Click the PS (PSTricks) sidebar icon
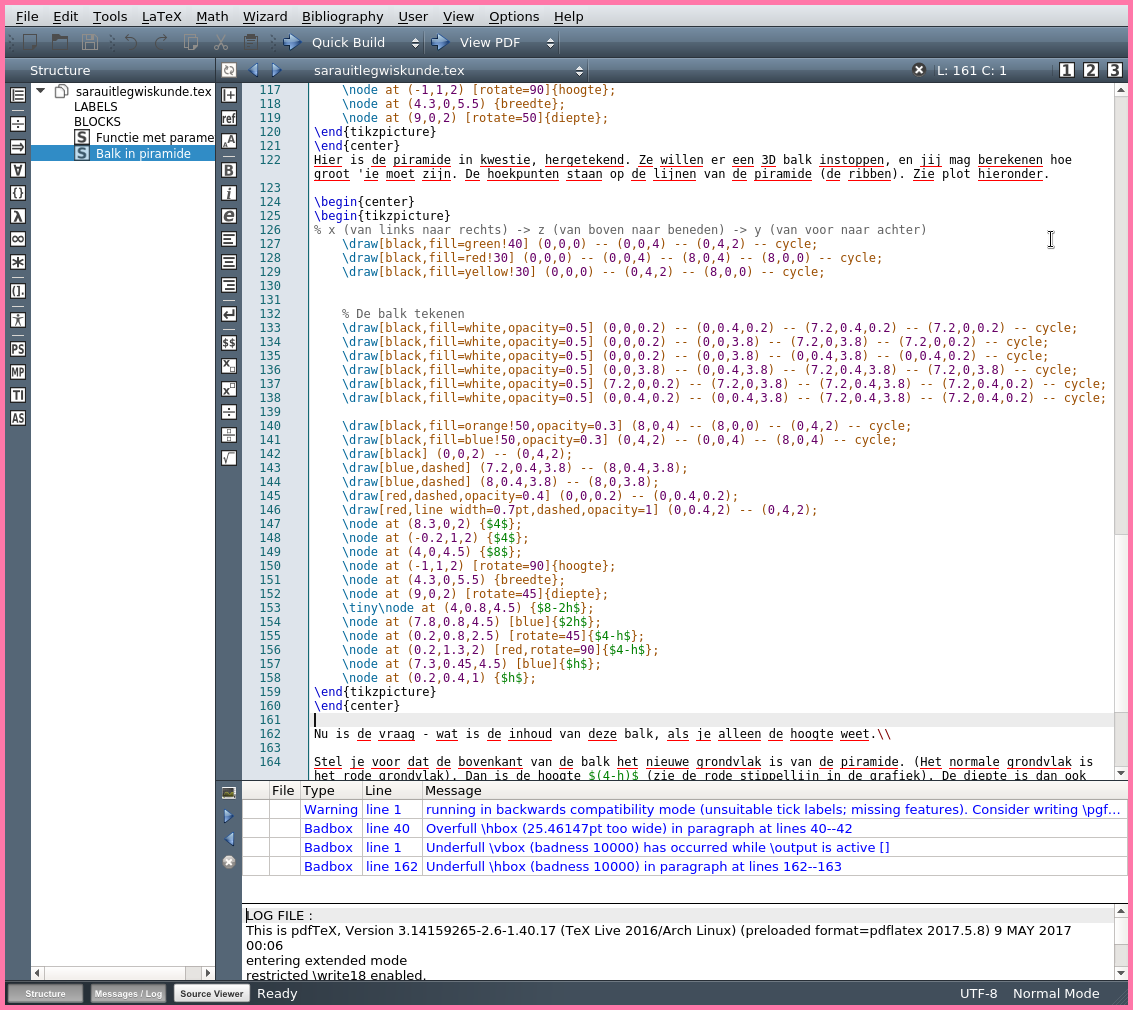This screenshot has height=1010, width=1133. (x=18, y=349)
